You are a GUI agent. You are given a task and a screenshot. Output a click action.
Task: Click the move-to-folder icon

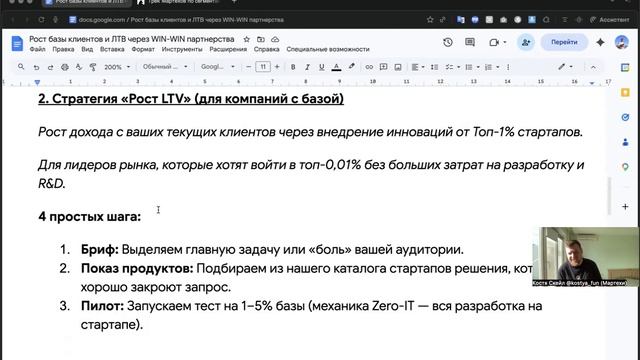[x=261, y=40]
